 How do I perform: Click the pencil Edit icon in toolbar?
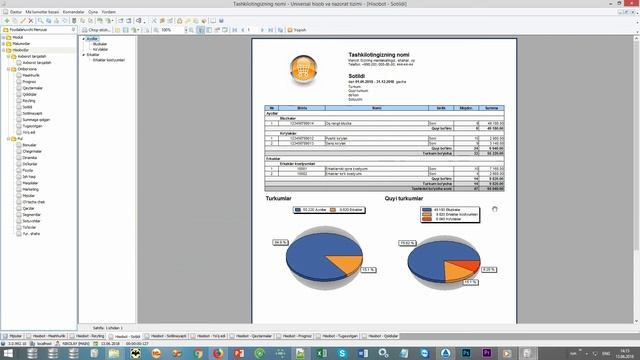[23, 20]
